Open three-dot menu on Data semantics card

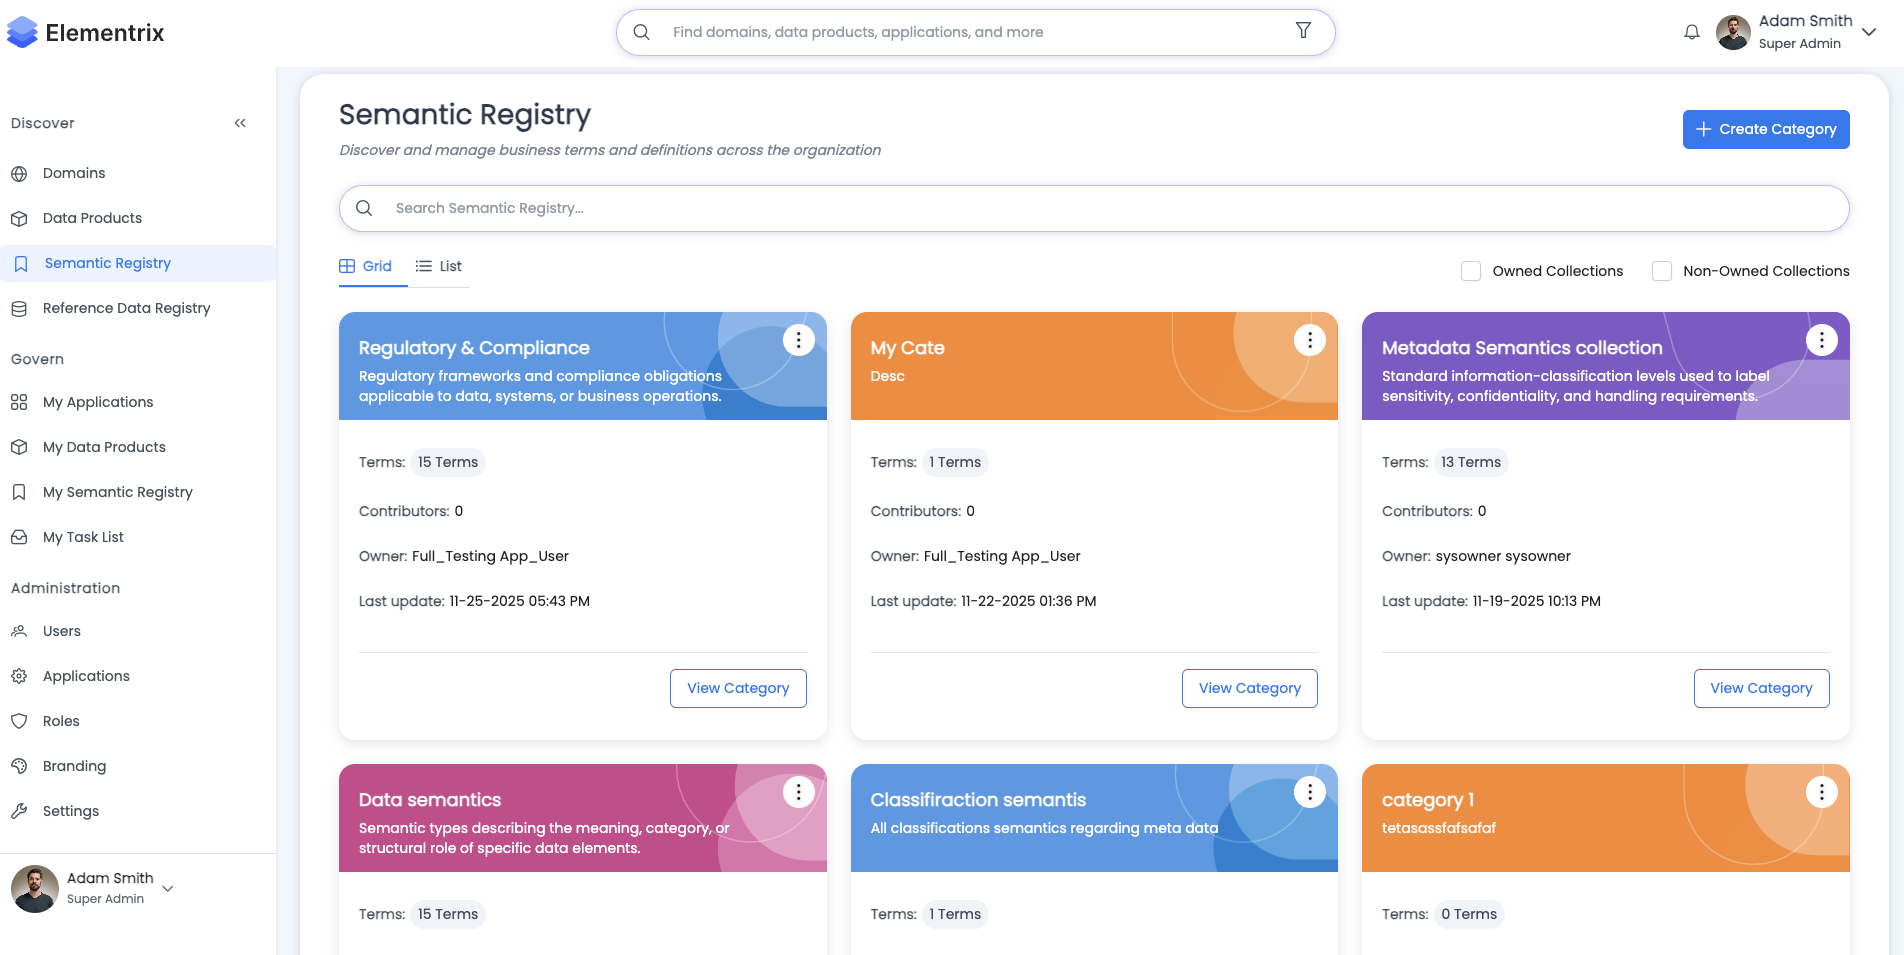click(798, 792)
